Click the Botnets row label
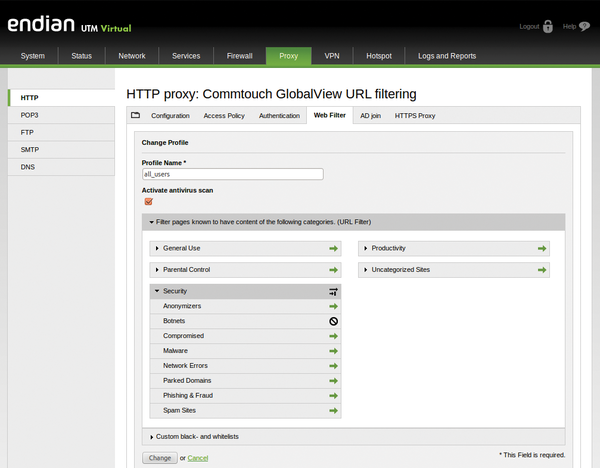This screenshot has width=600, height=468. point(174,321)
